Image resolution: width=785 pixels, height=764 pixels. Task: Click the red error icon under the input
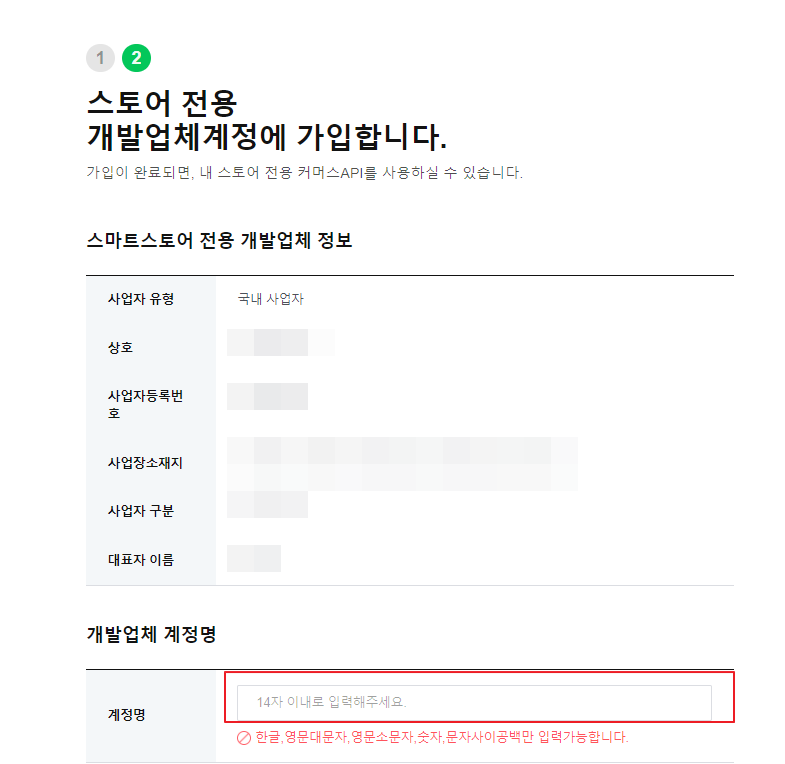click(243, 737)
